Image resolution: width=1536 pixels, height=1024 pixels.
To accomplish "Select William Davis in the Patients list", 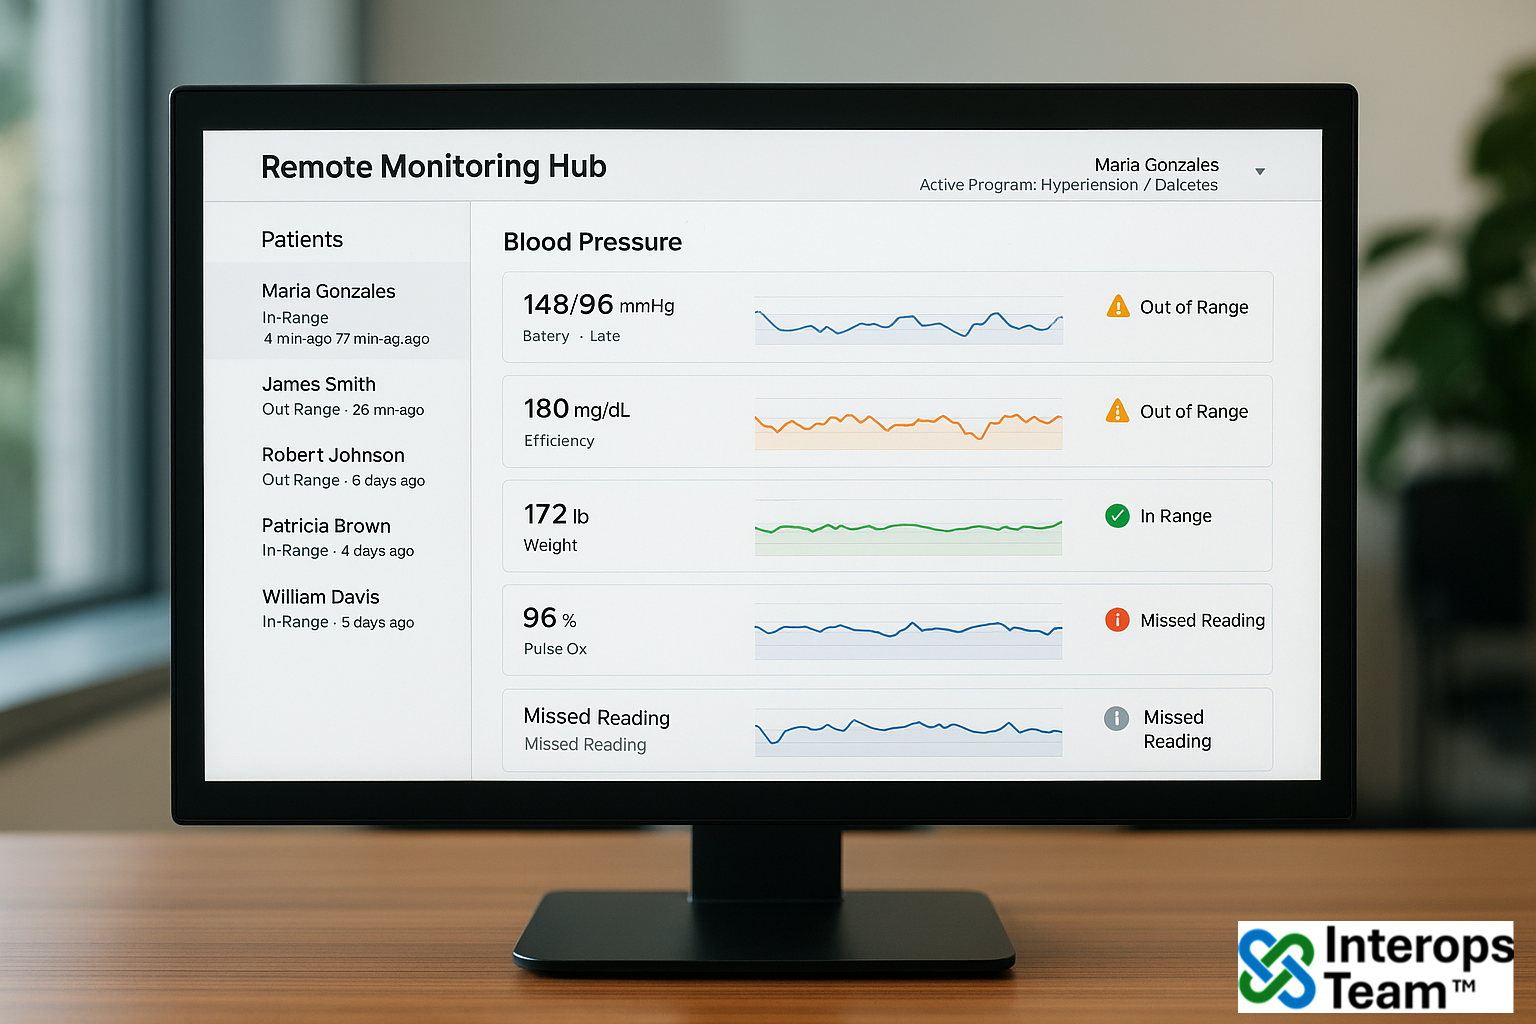I will [x=337, y=608].
